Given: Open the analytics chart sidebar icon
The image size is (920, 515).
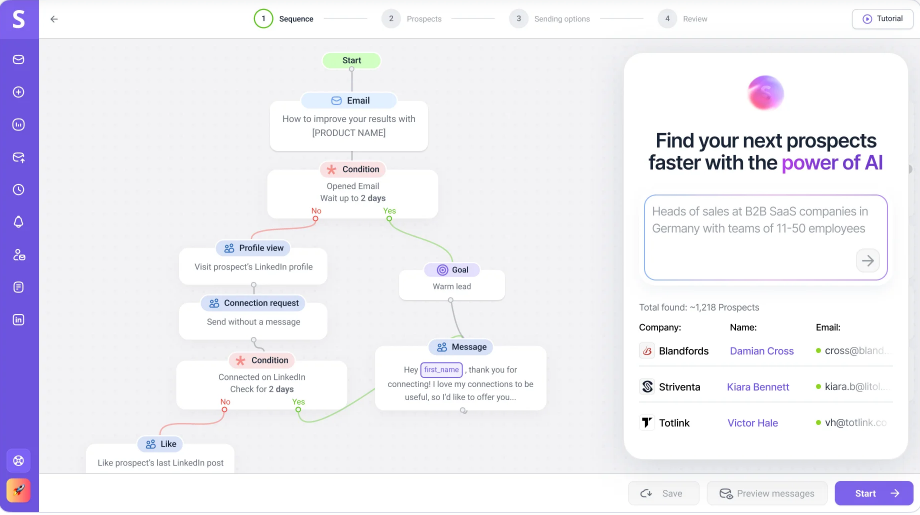Looking at the screenshot, I should point(19,124).
